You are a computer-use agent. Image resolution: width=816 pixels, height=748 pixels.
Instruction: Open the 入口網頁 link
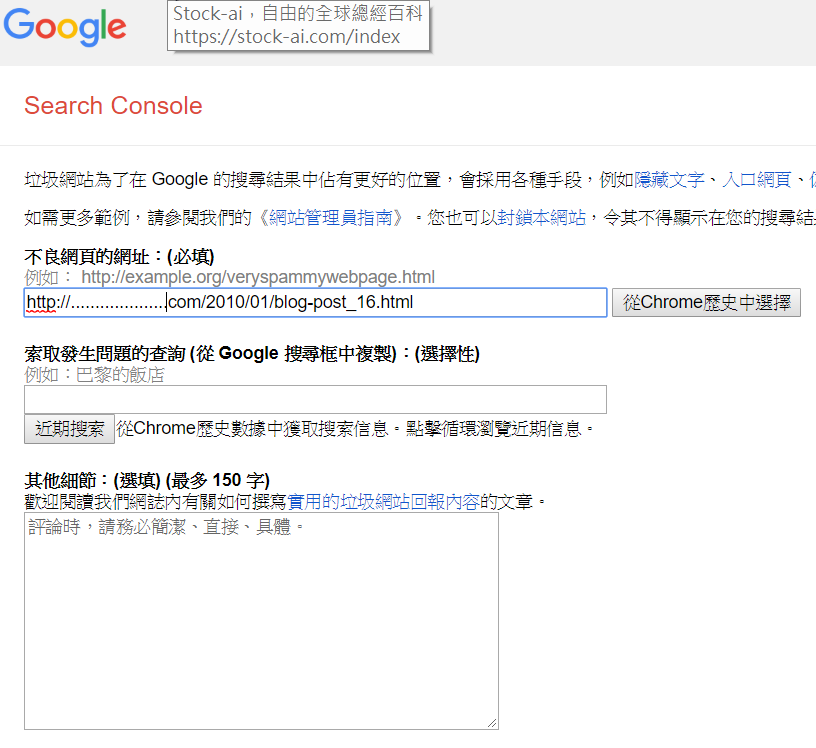(x=756, y=180)
